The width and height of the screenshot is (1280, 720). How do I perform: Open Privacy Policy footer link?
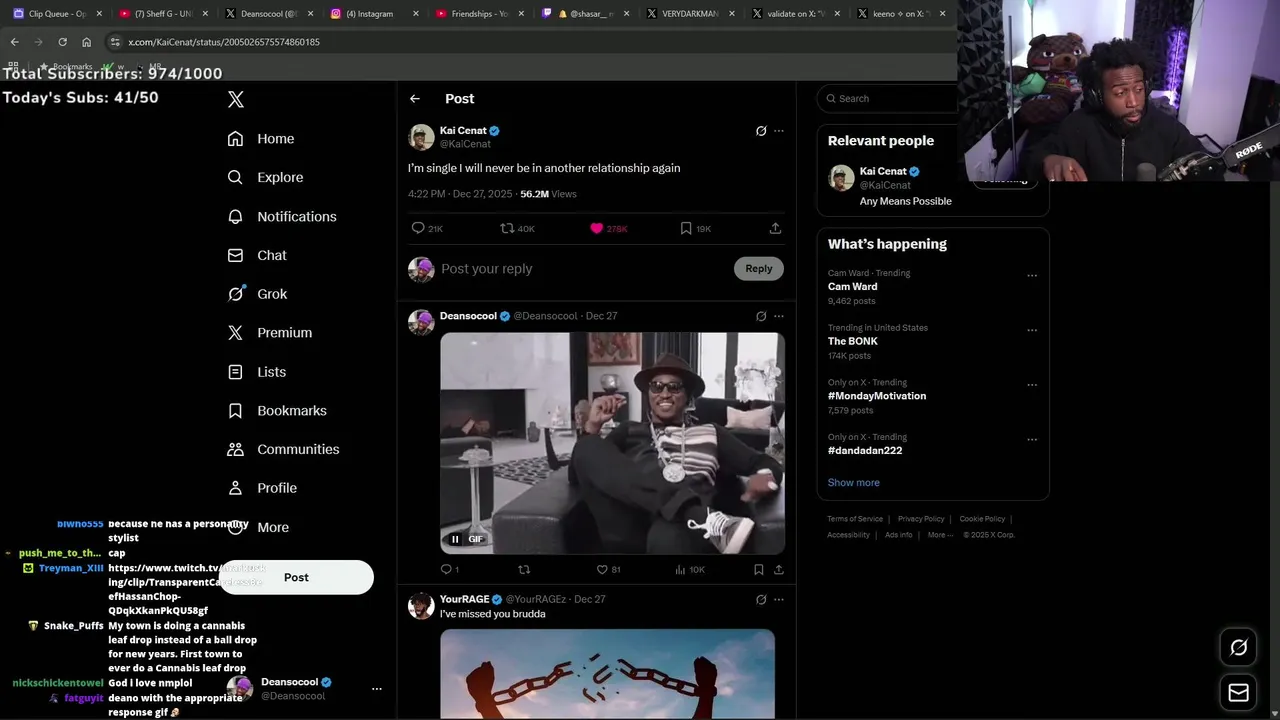pos(921,519)
